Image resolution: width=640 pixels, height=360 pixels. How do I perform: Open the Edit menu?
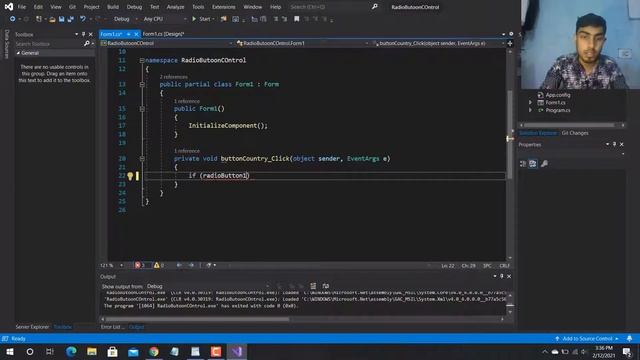point(38,7)
